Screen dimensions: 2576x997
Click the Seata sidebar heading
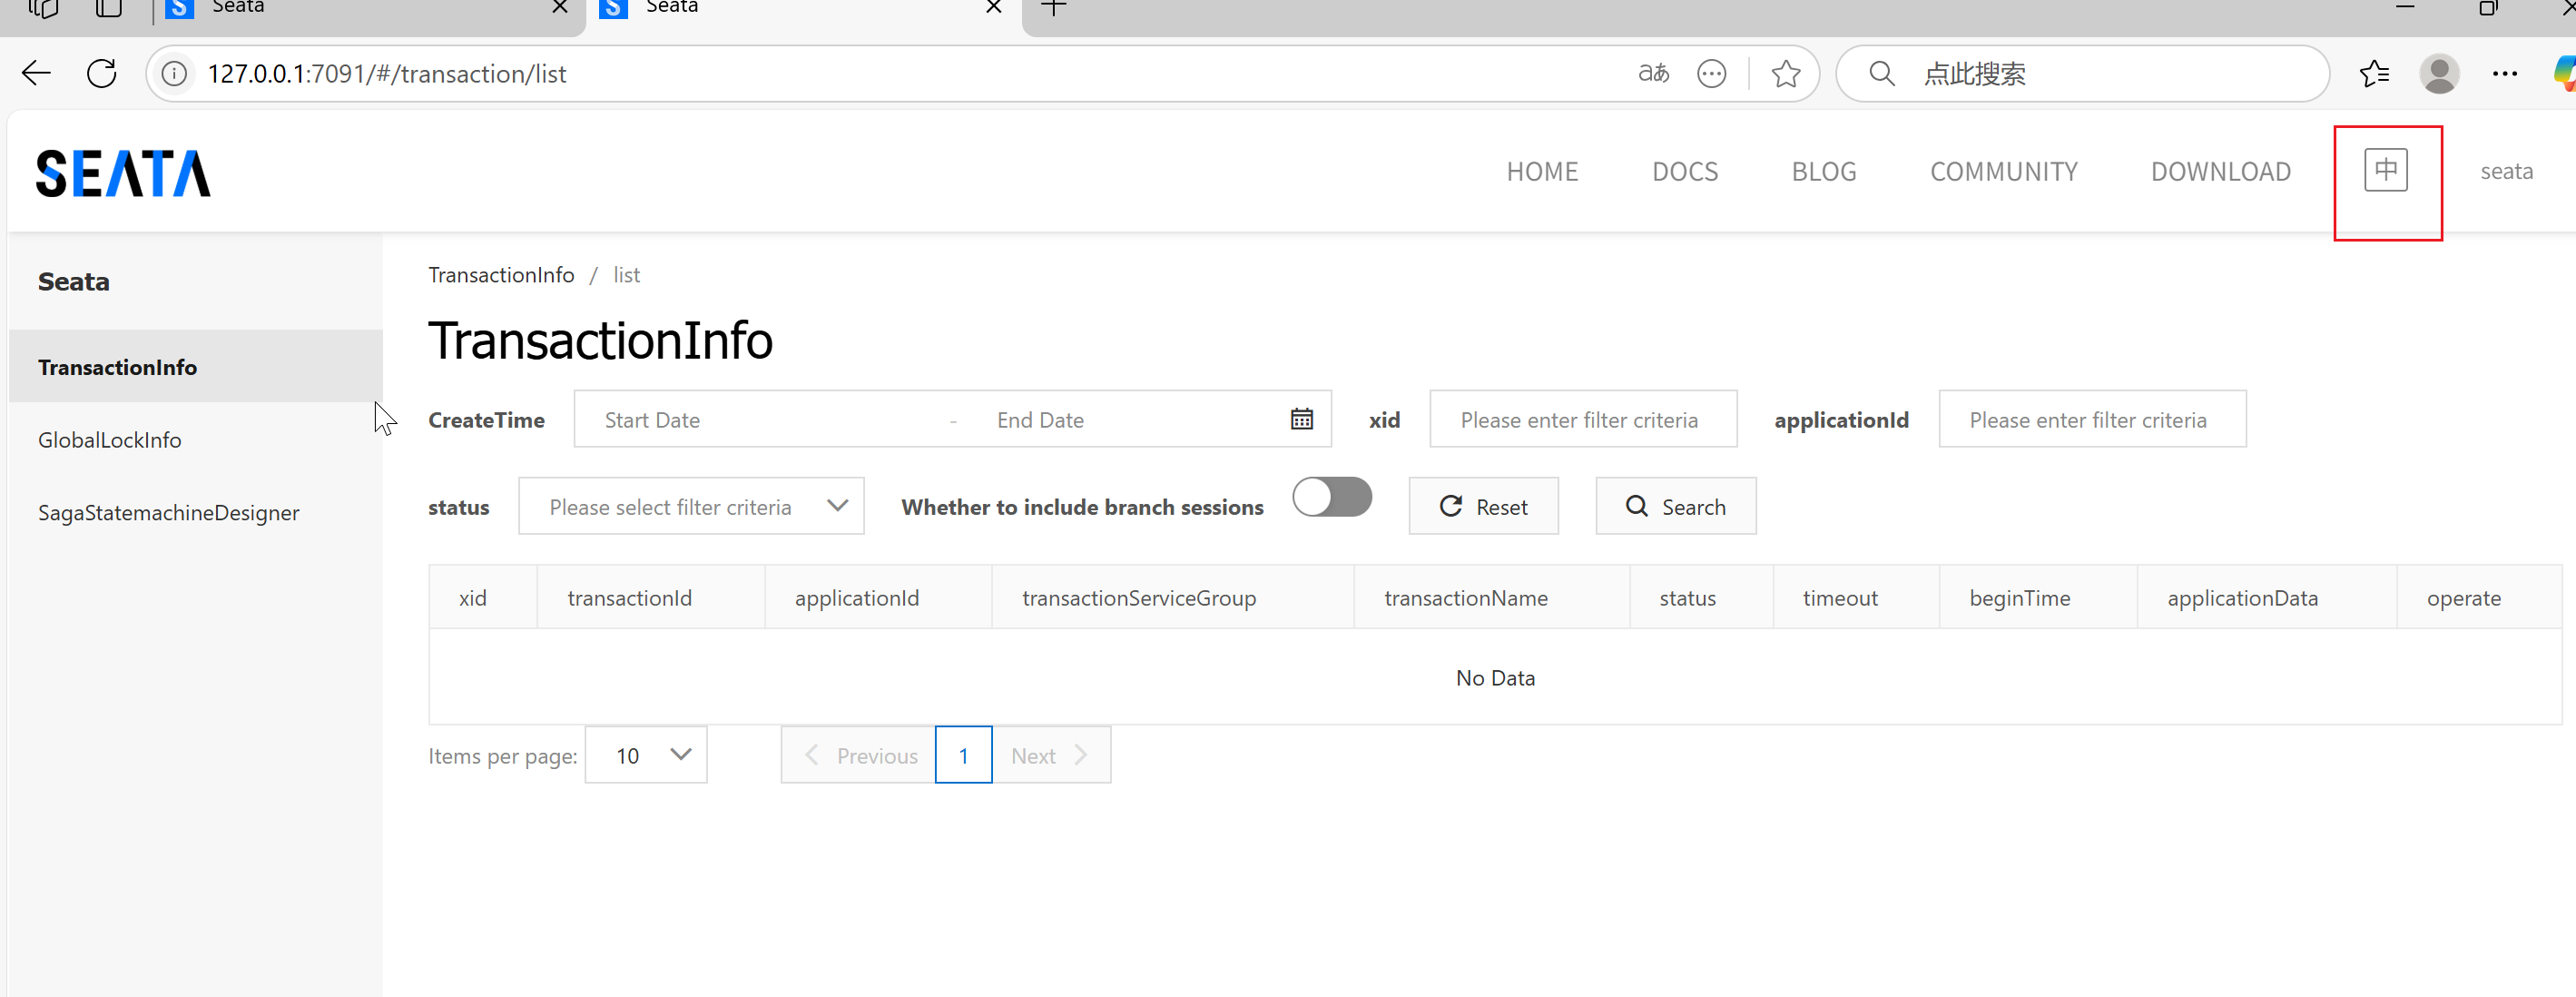74,281
